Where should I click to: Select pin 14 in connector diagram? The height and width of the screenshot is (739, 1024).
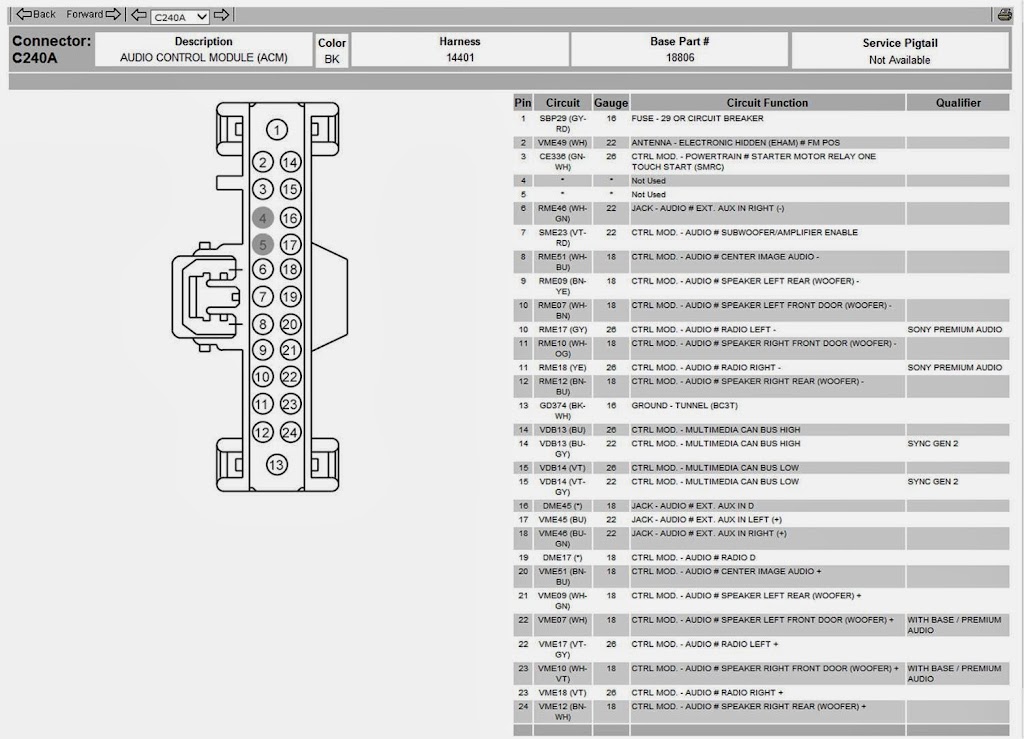point(291,163)
